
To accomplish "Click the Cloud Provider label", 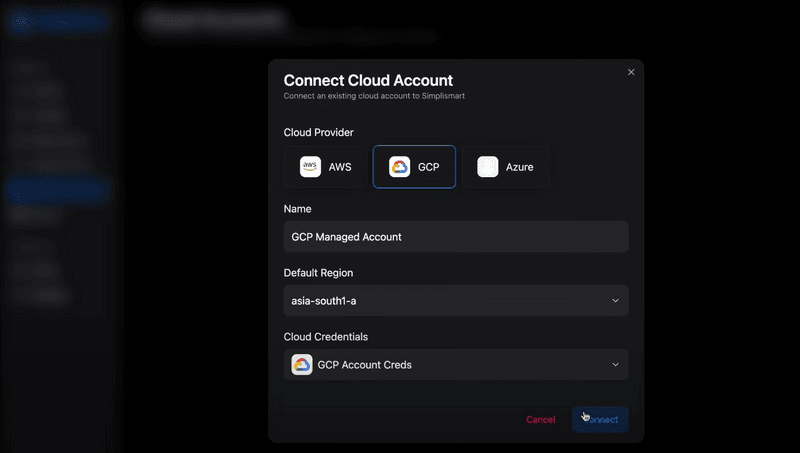I will click(318, 133).
